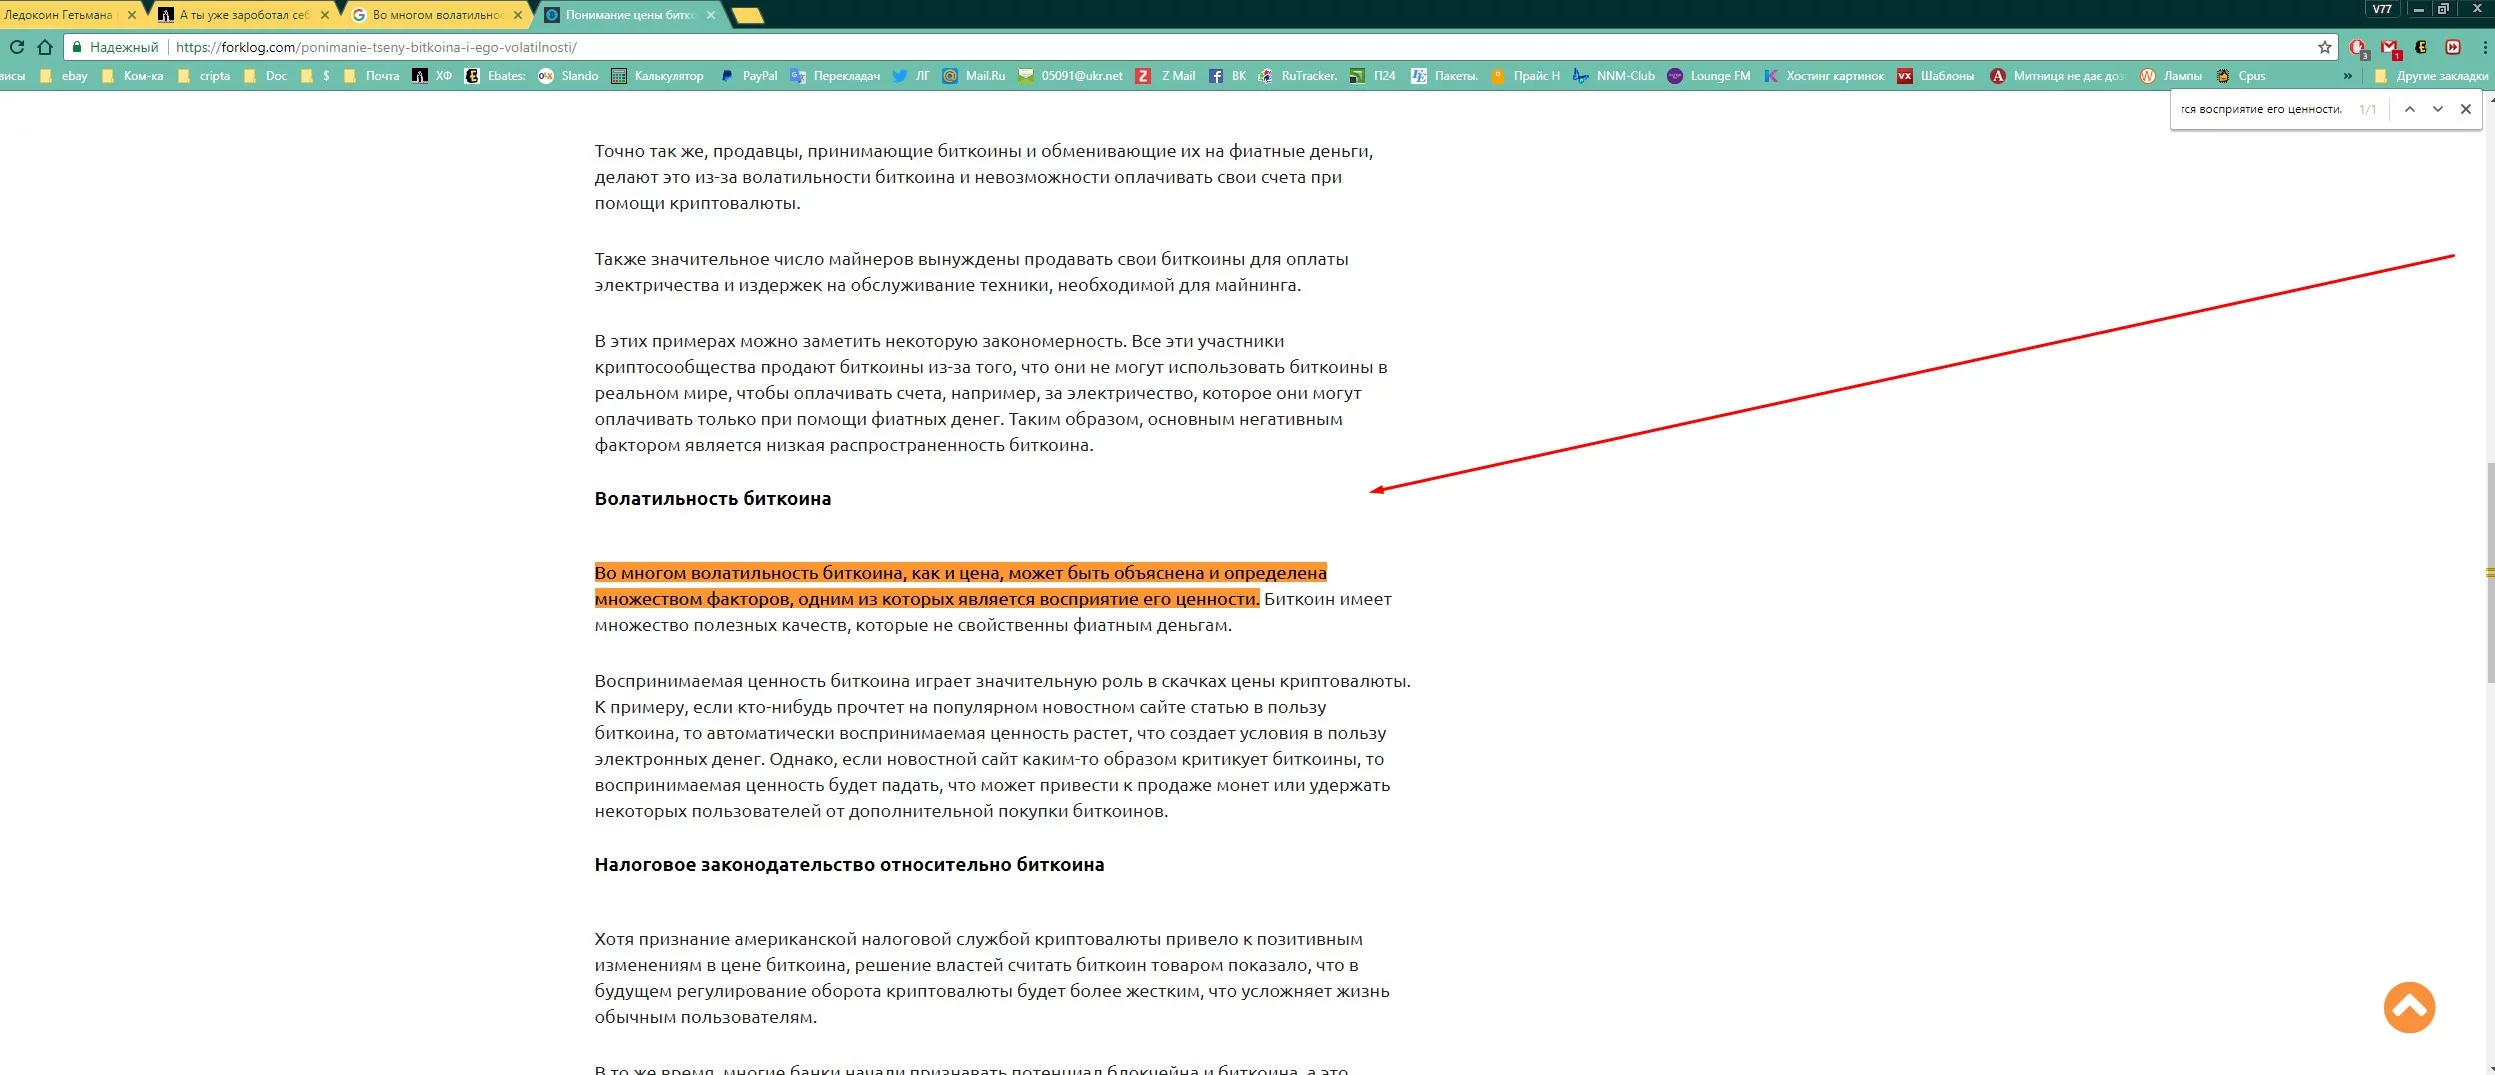Viewport: 2495px width, 1075px height.
Task: Open the Пакеты bookmark
Action: [1444, 76]
